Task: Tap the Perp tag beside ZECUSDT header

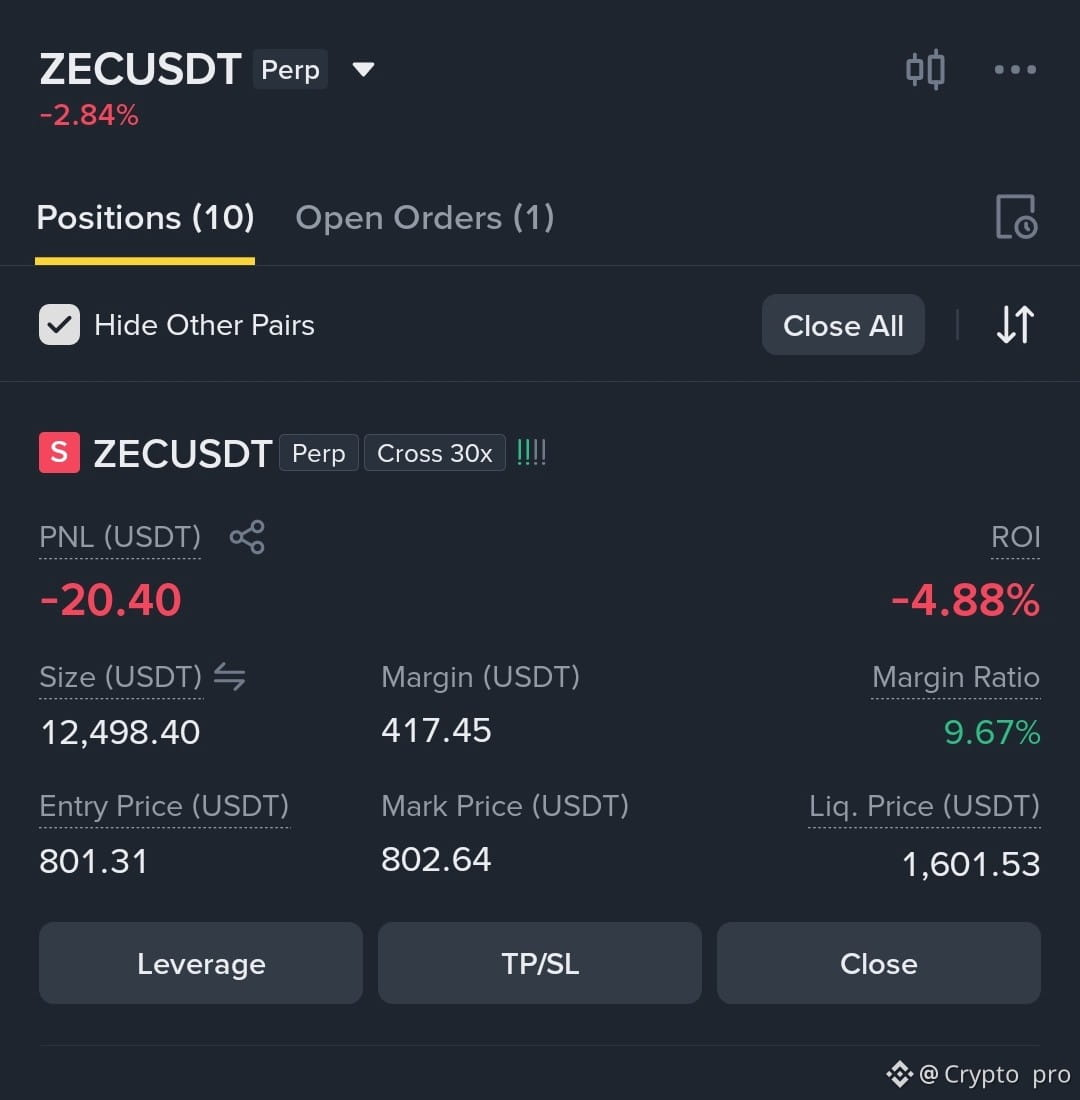Action: [x=290, y=69]
